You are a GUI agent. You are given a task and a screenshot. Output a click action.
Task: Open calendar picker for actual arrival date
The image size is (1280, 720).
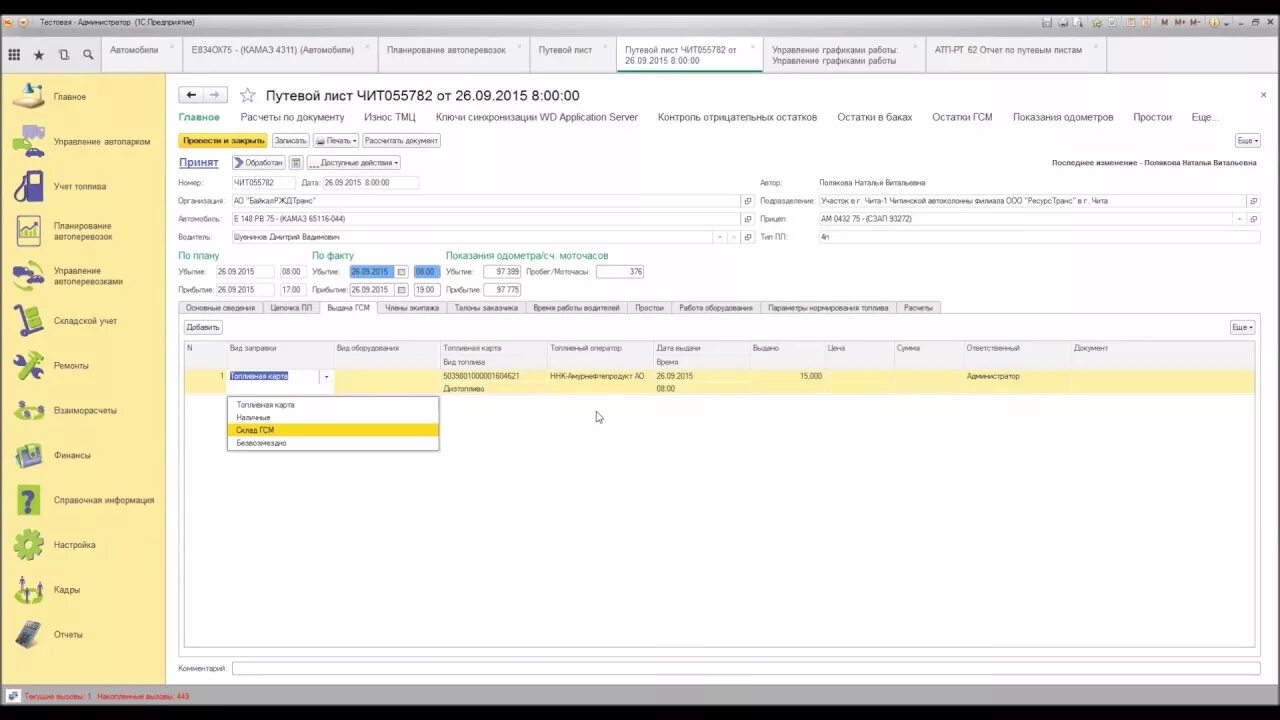(x=402, y=290)
